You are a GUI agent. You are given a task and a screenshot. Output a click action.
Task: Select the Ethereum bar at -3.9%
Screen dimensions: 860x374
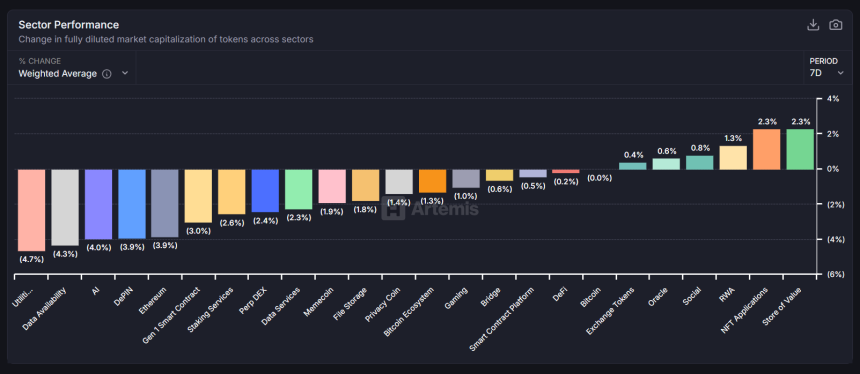click(x=165, y=203)
